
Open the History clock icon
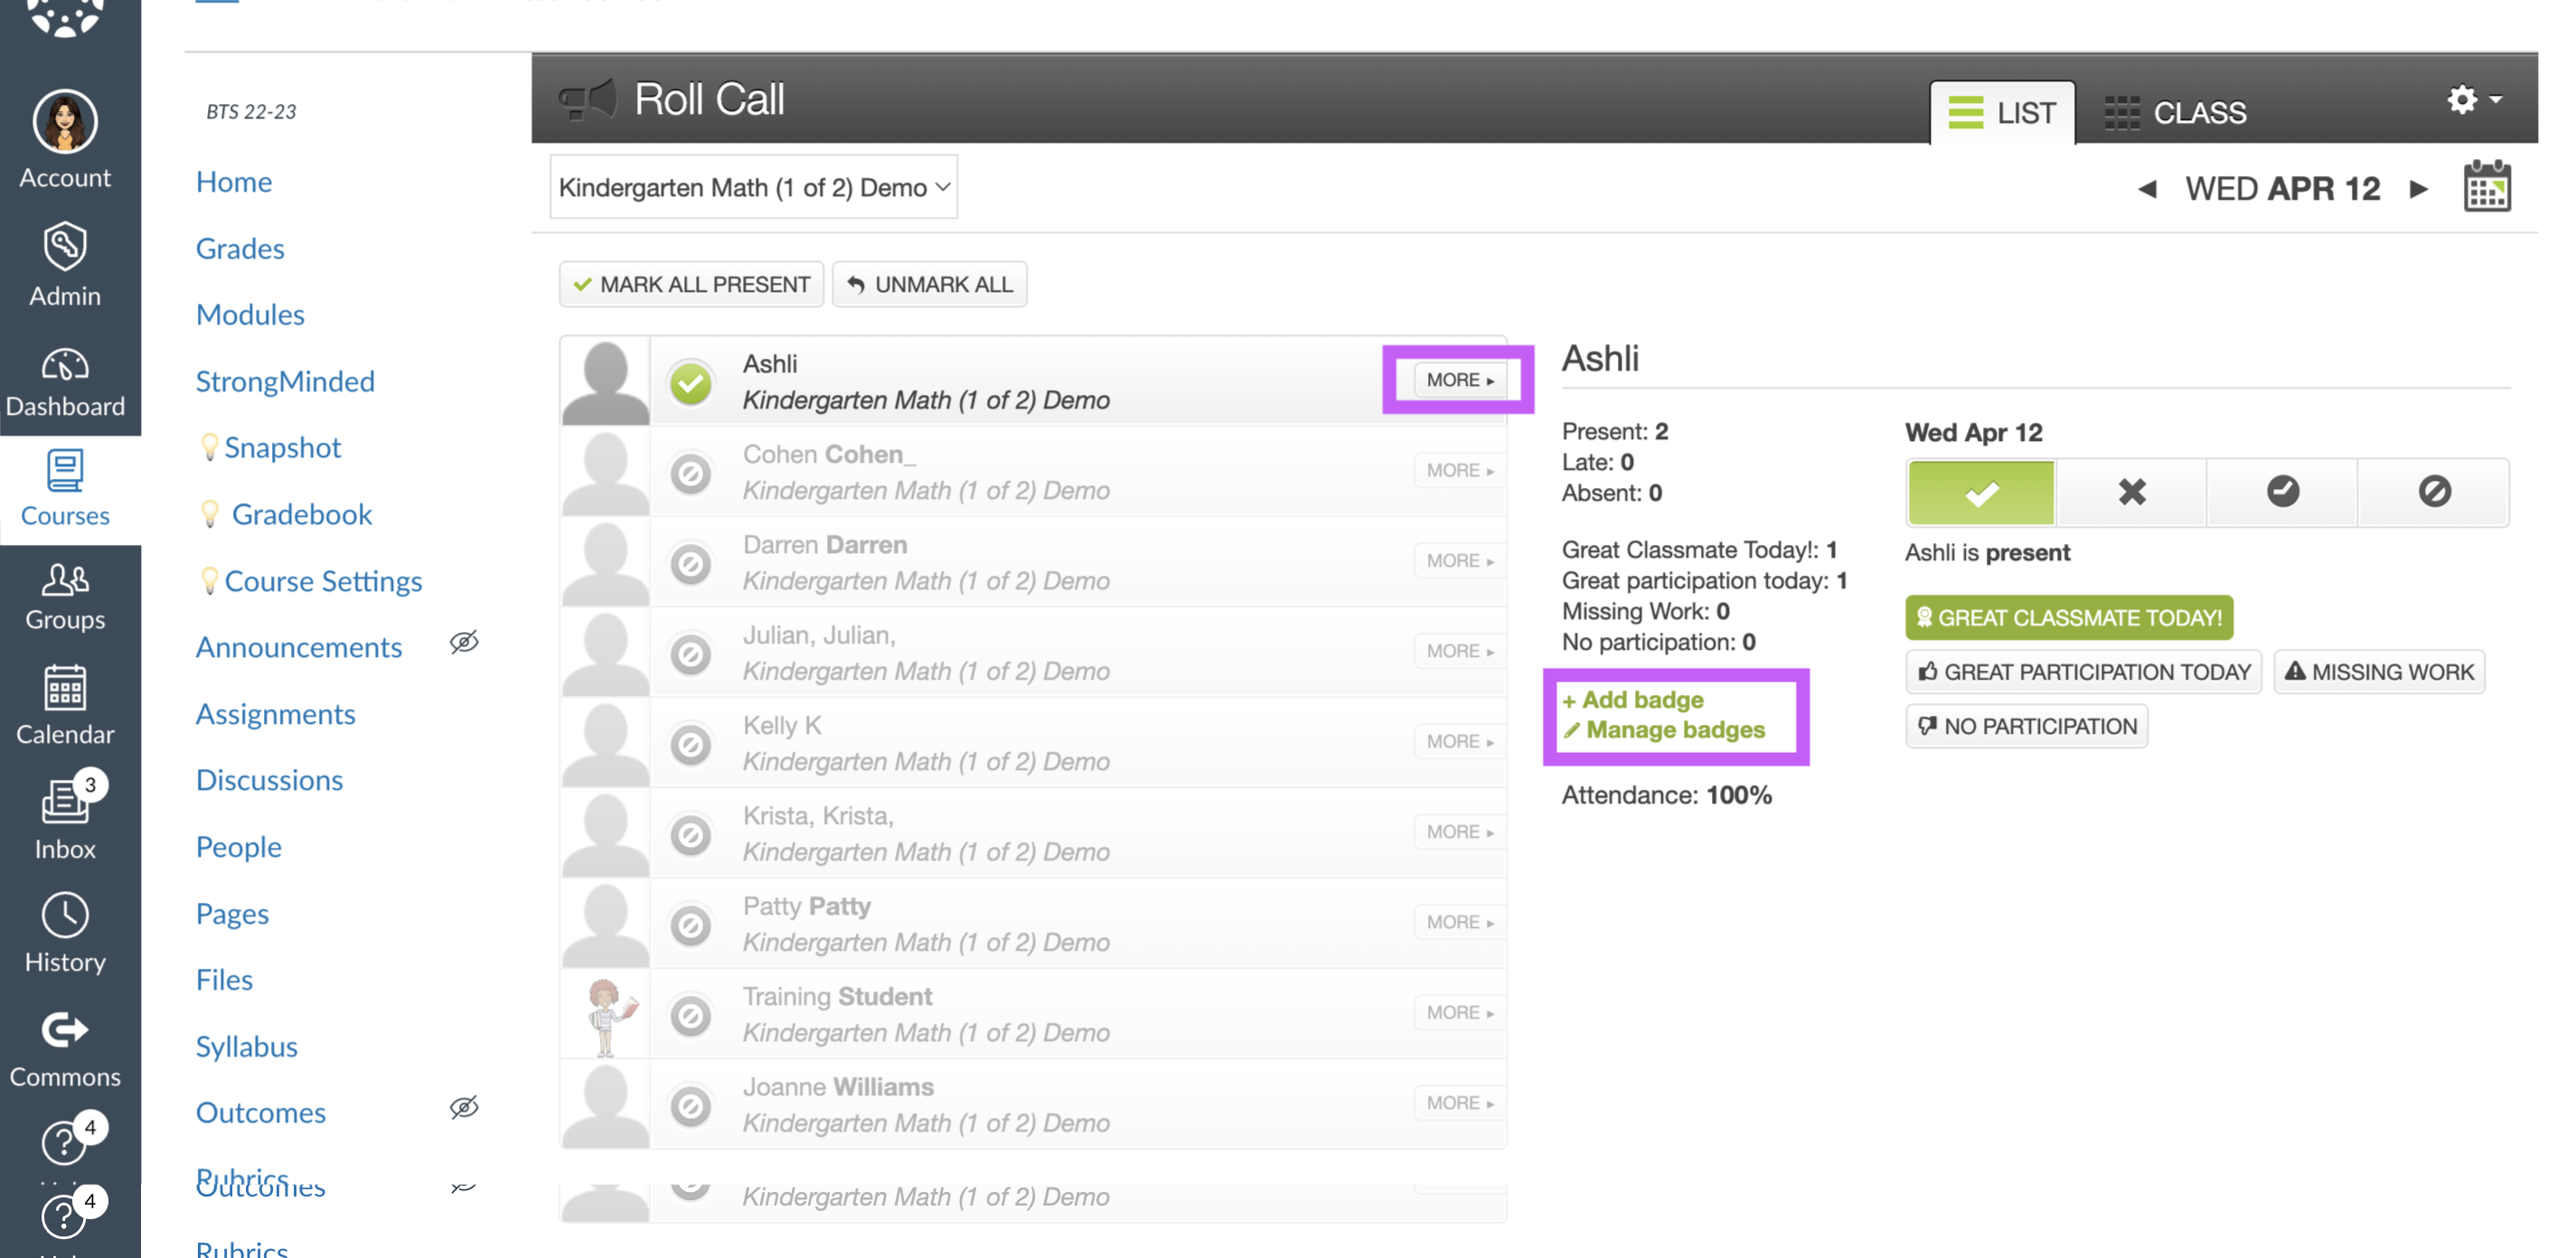(65, 915)
